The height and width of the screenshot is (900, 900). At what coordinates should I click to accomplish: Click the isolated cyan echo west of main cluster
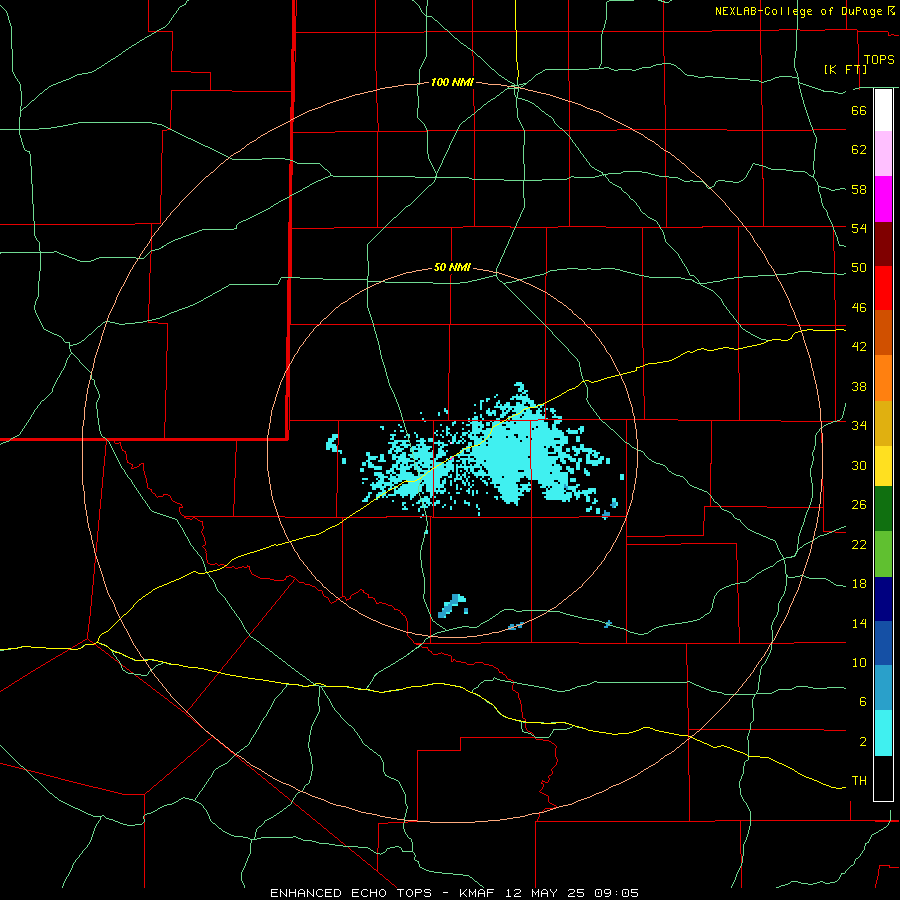click(x=333, y=443)
